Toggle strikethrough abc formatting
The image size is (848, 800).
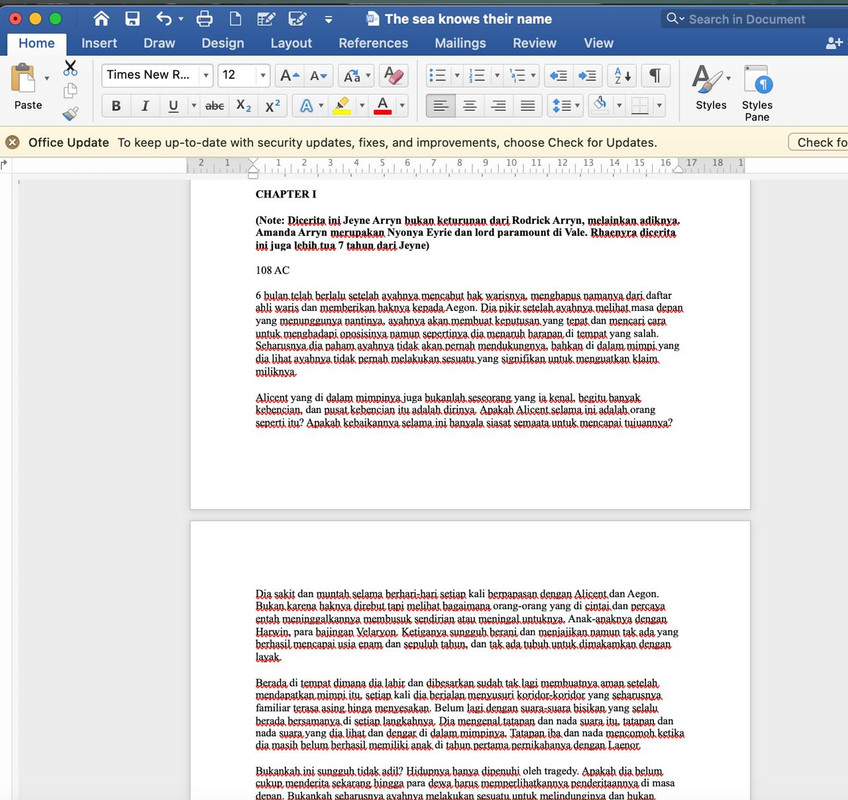pos(215,106)
